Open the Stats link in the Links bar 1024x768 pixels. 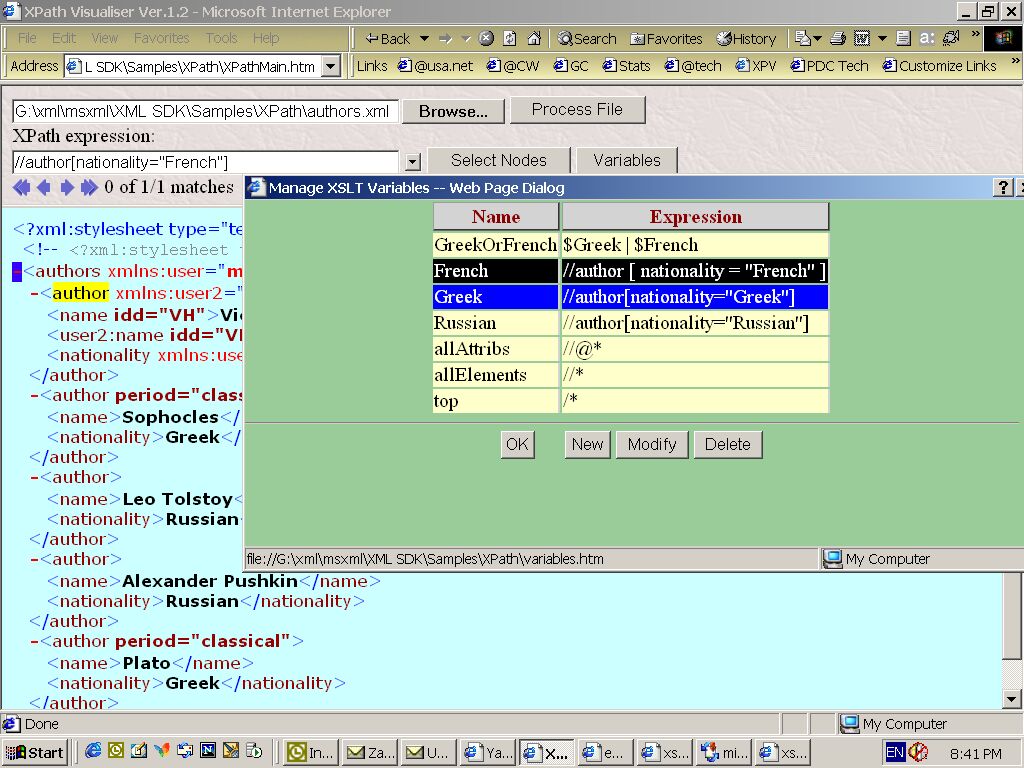coord(626,66)
